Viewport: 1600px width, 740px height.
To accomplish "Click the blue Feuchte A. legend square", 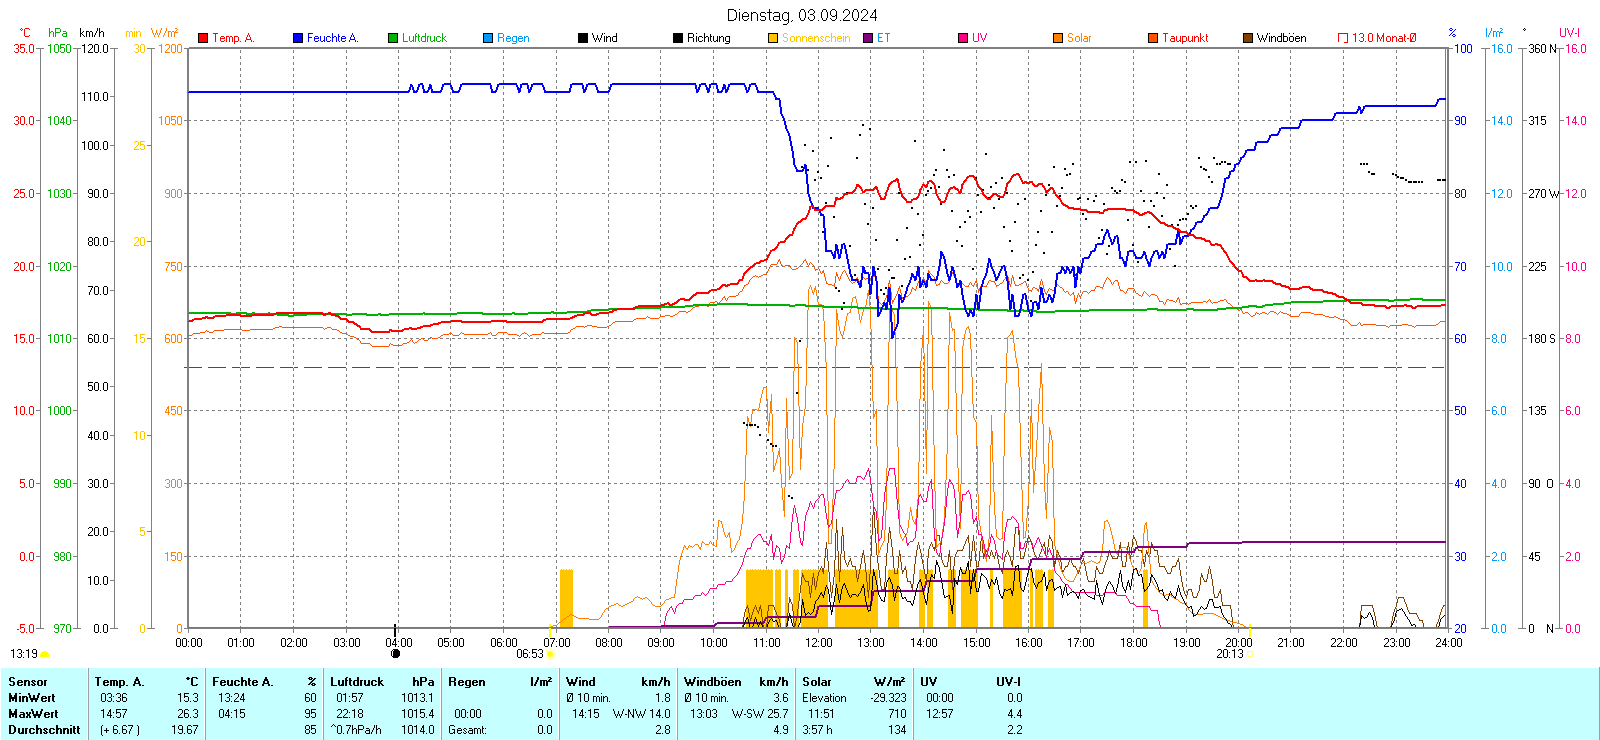I will 298,38.
